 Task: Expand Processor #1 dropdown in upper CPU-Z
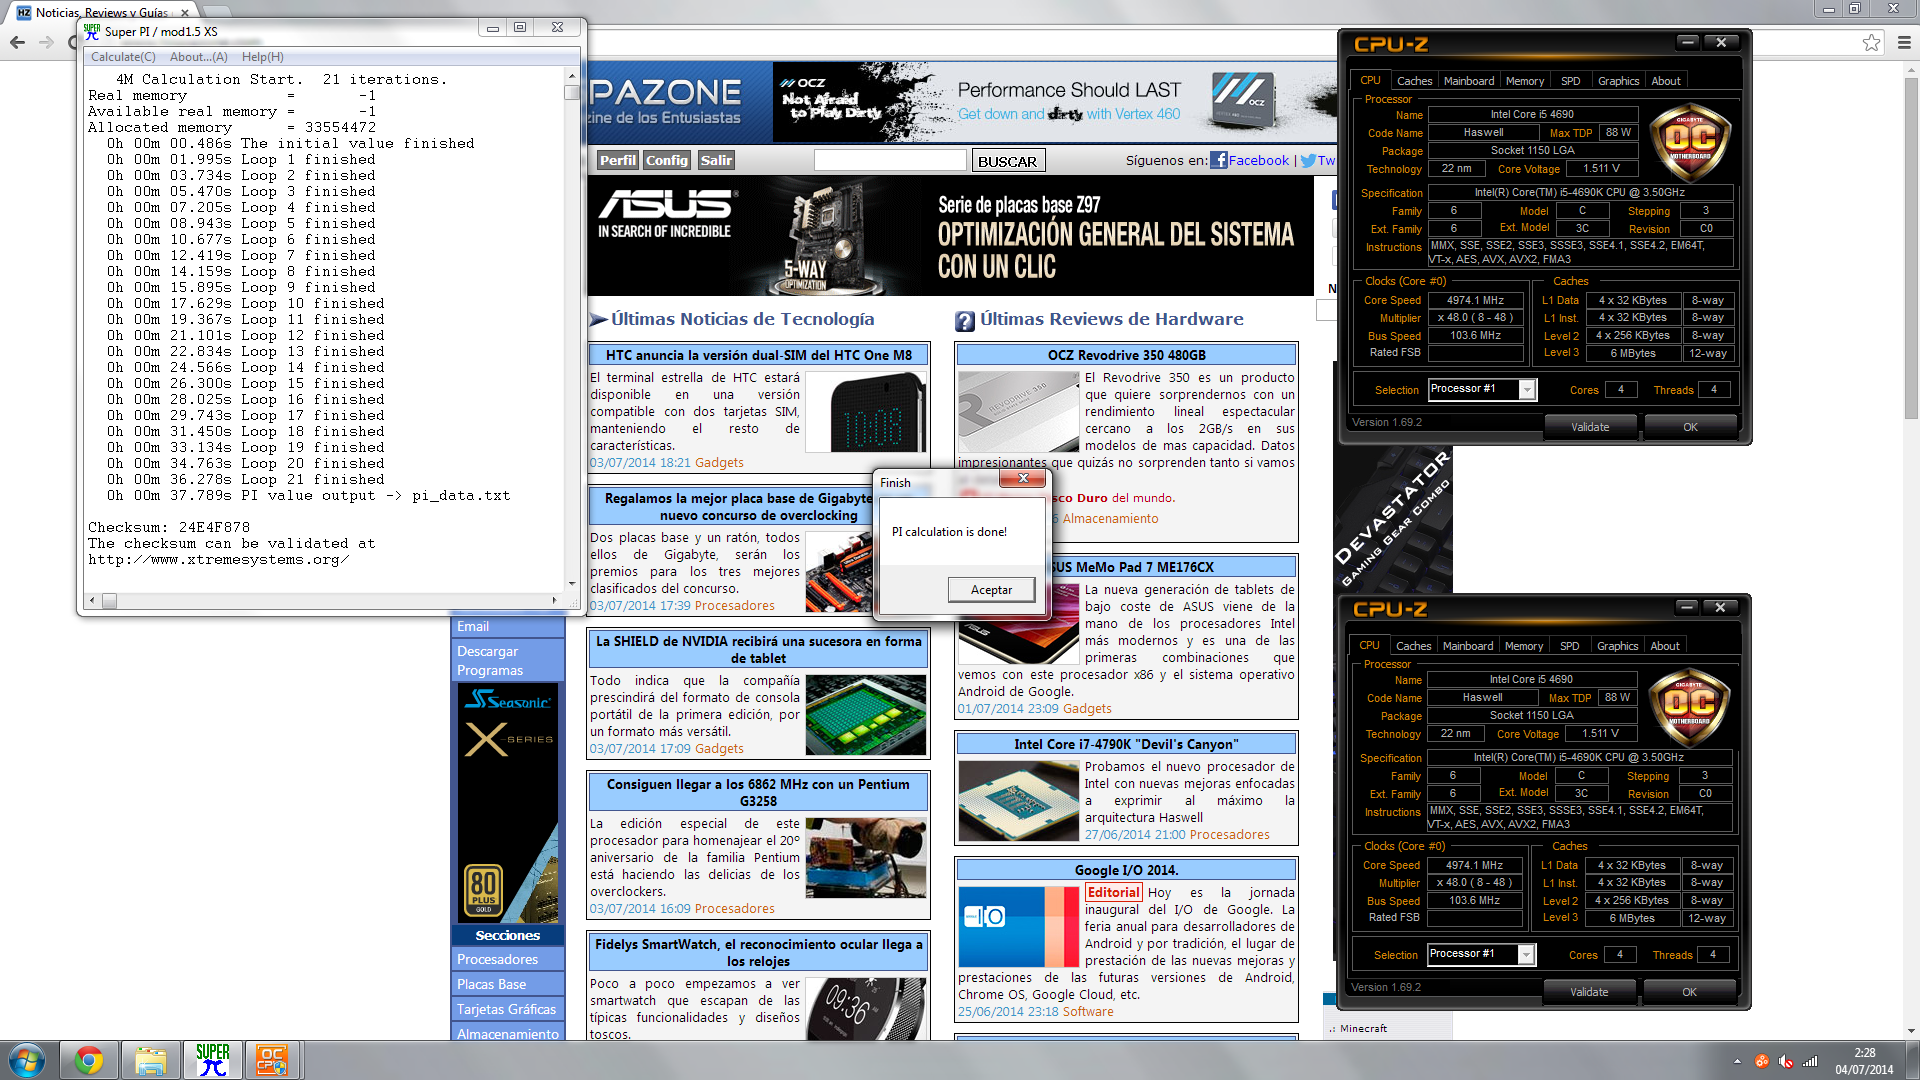[x=1527, y=390]
